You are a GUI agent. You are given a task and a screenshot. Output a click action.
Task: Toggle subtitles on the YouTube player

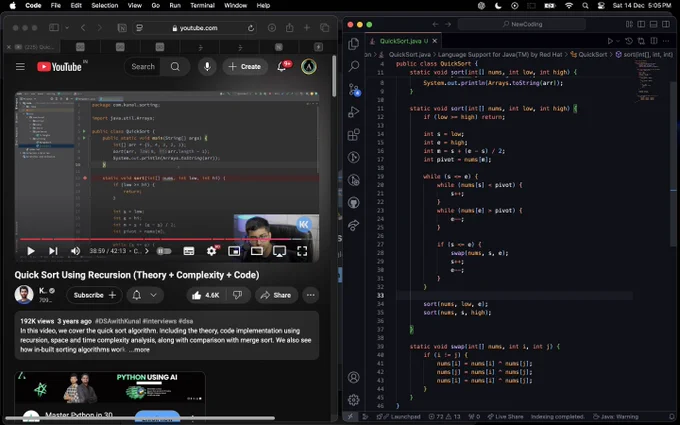pos(189,251)
